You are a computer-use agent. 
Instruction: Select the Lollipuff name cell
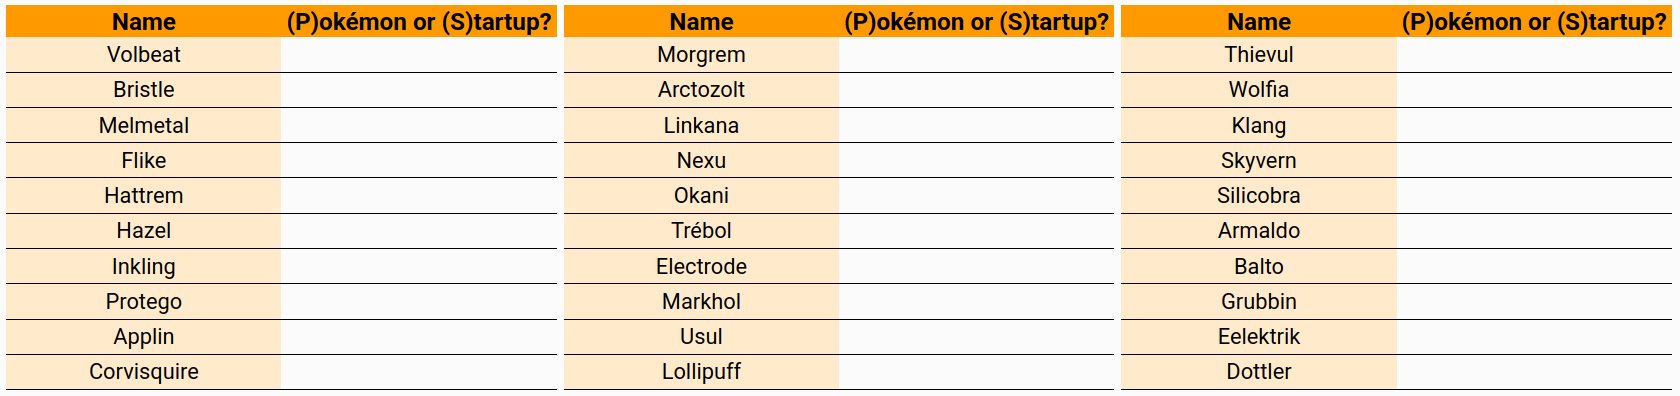[x=701, y=372]
